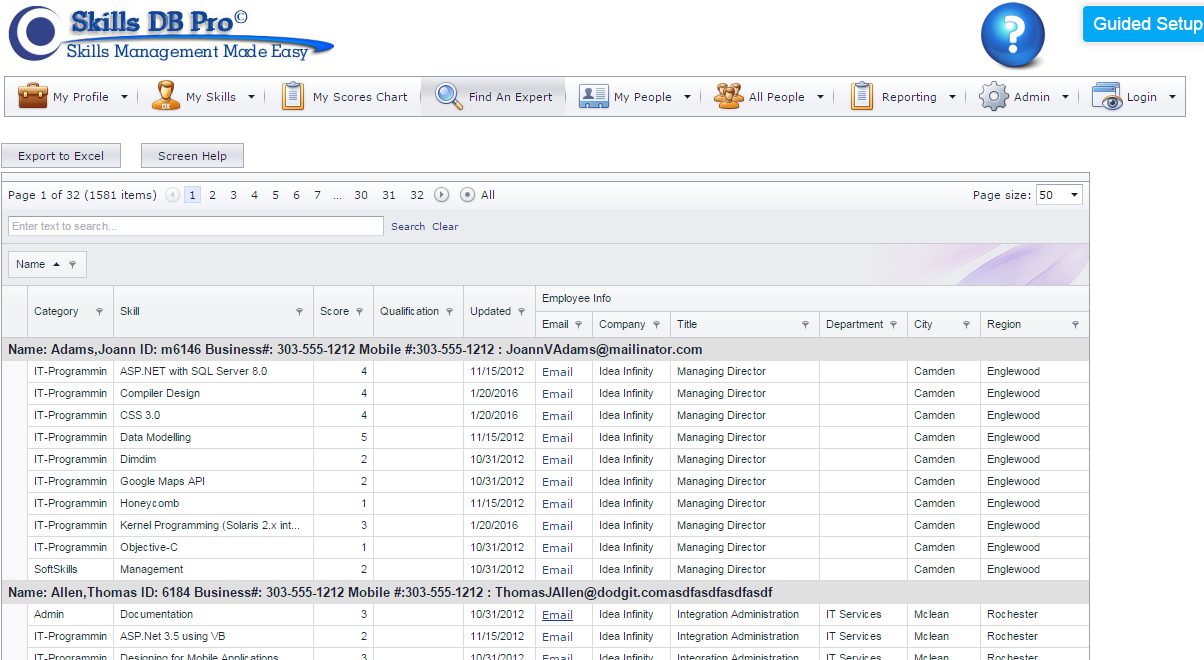
Task: Click filter icon on City column
Action: click(966, 325)
